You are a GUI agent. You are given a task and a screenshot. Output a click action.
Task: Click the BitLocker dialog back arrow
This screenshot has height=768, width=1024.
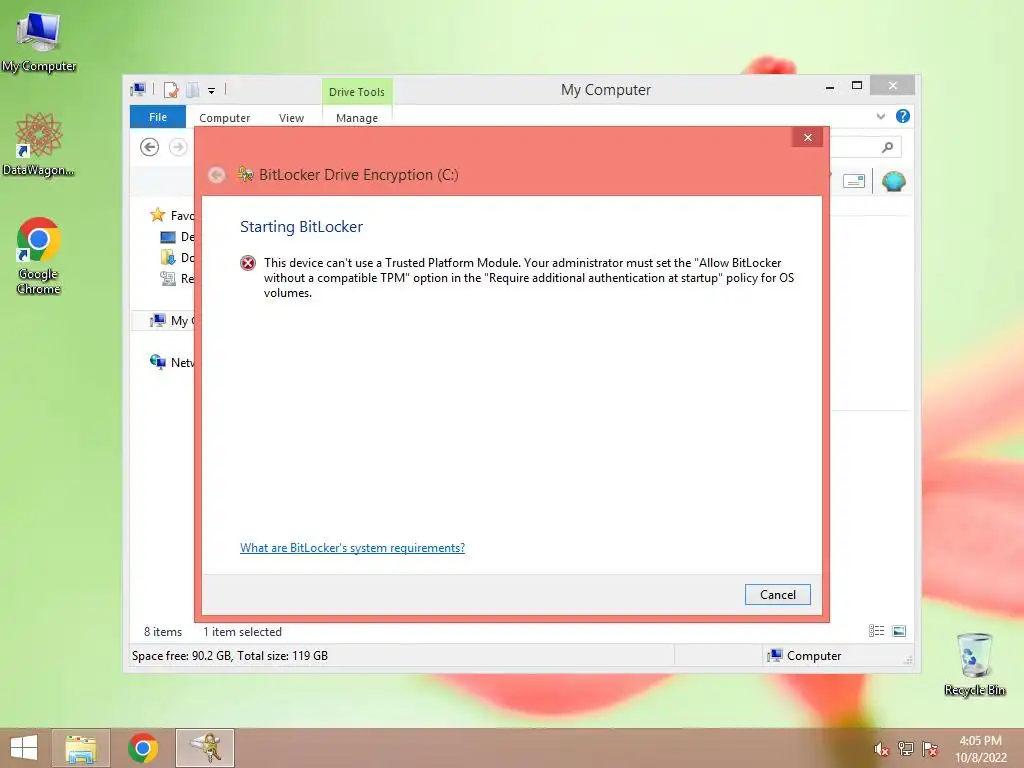pyautogui.click(x=217, y=175)
